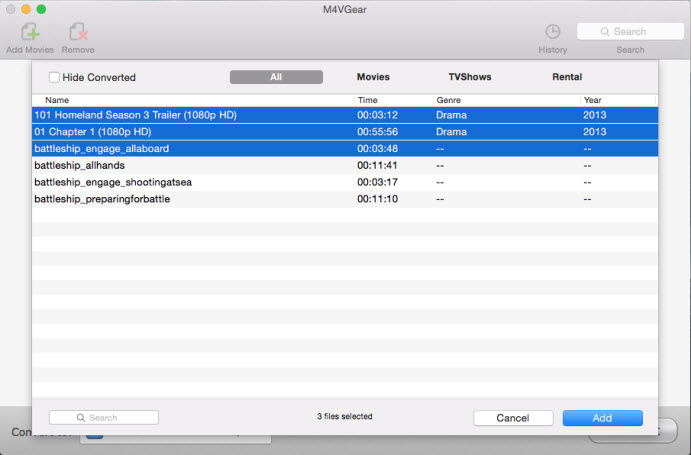The width and height of the screenshot is (691, 455).
Task: Toggle the Hide Converted checkbox
Action: [x=54, y=77]
